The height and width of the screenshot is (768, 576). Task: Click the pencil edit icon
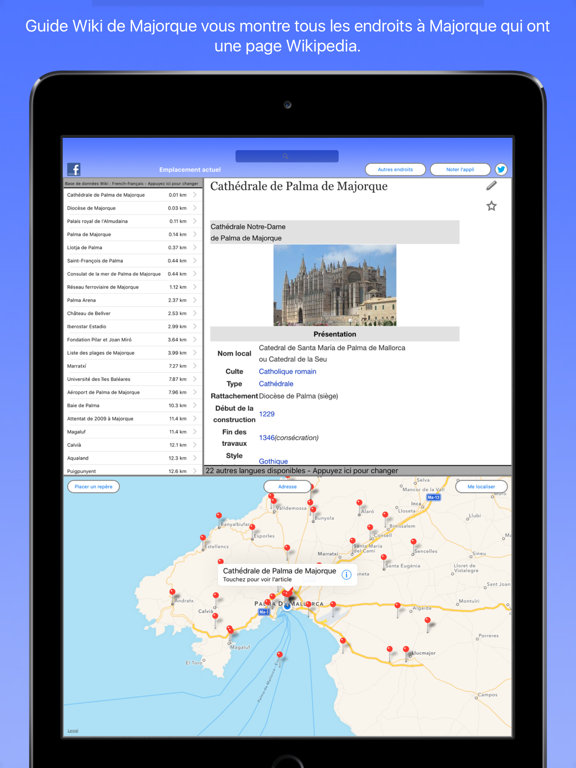(491, 186)
